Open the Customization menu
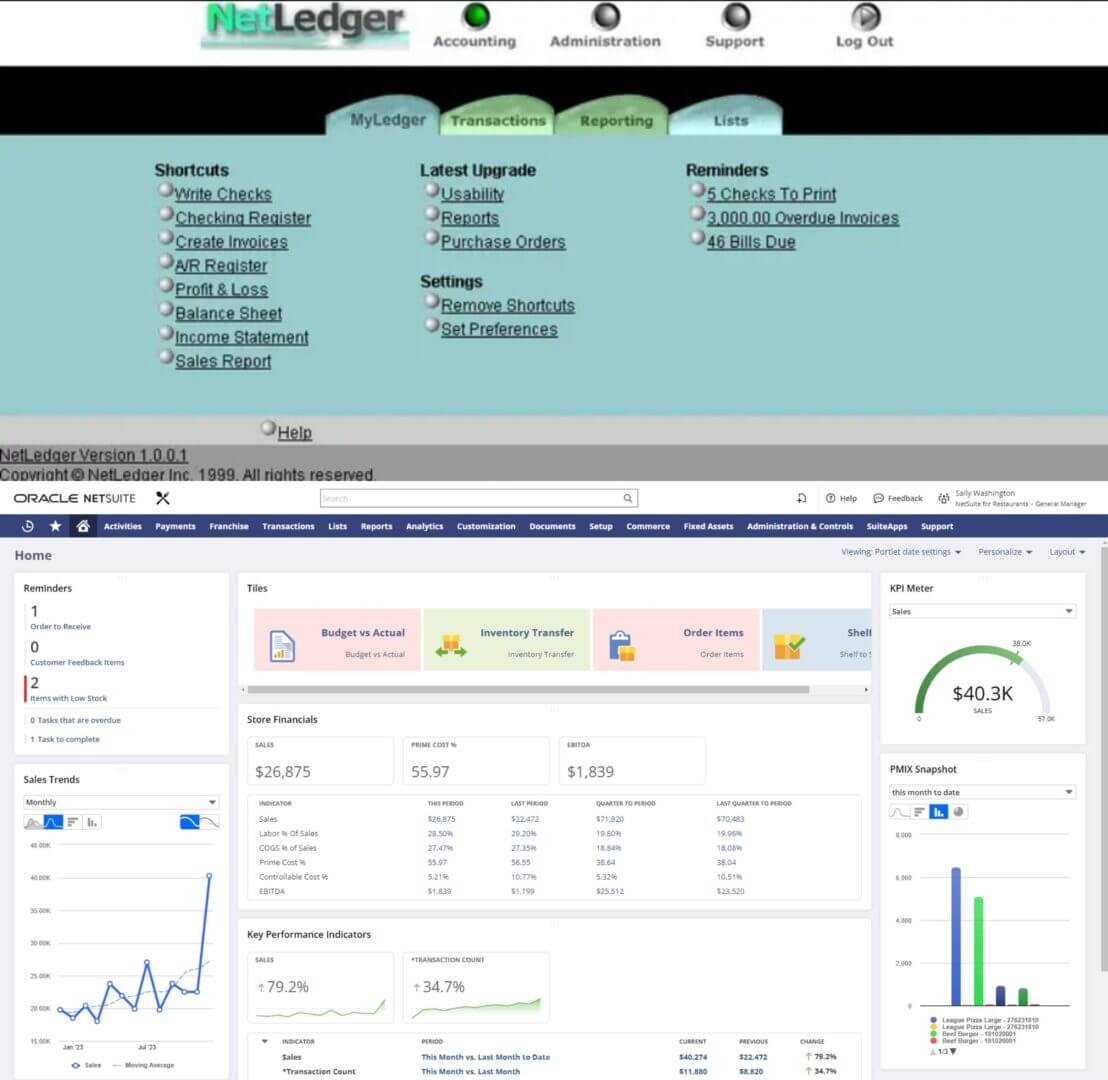The image size is (1108, 1080). (485, 527)
